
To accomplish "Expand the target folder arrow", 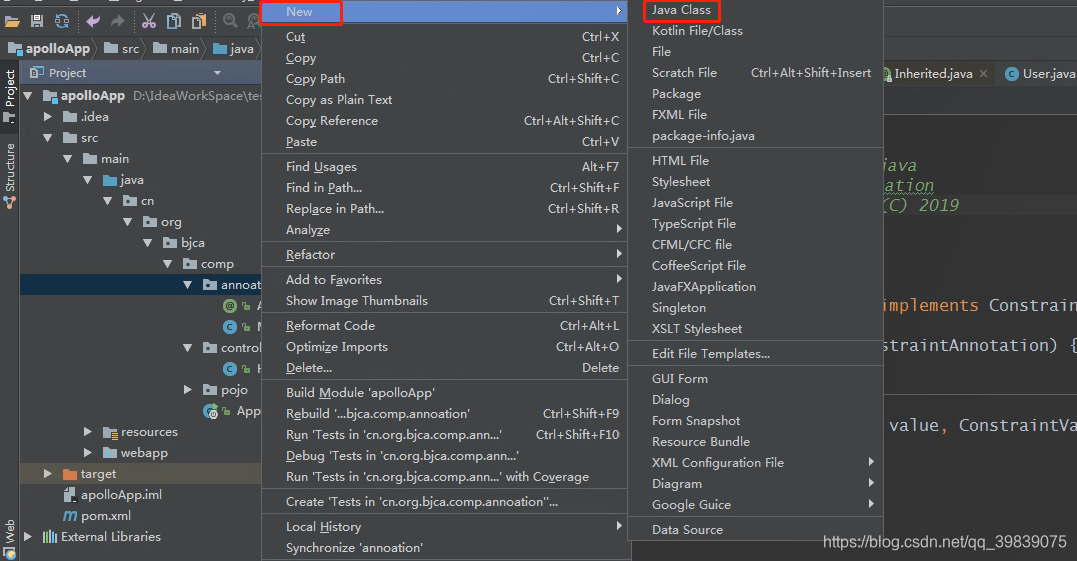I will pos(48,474).
